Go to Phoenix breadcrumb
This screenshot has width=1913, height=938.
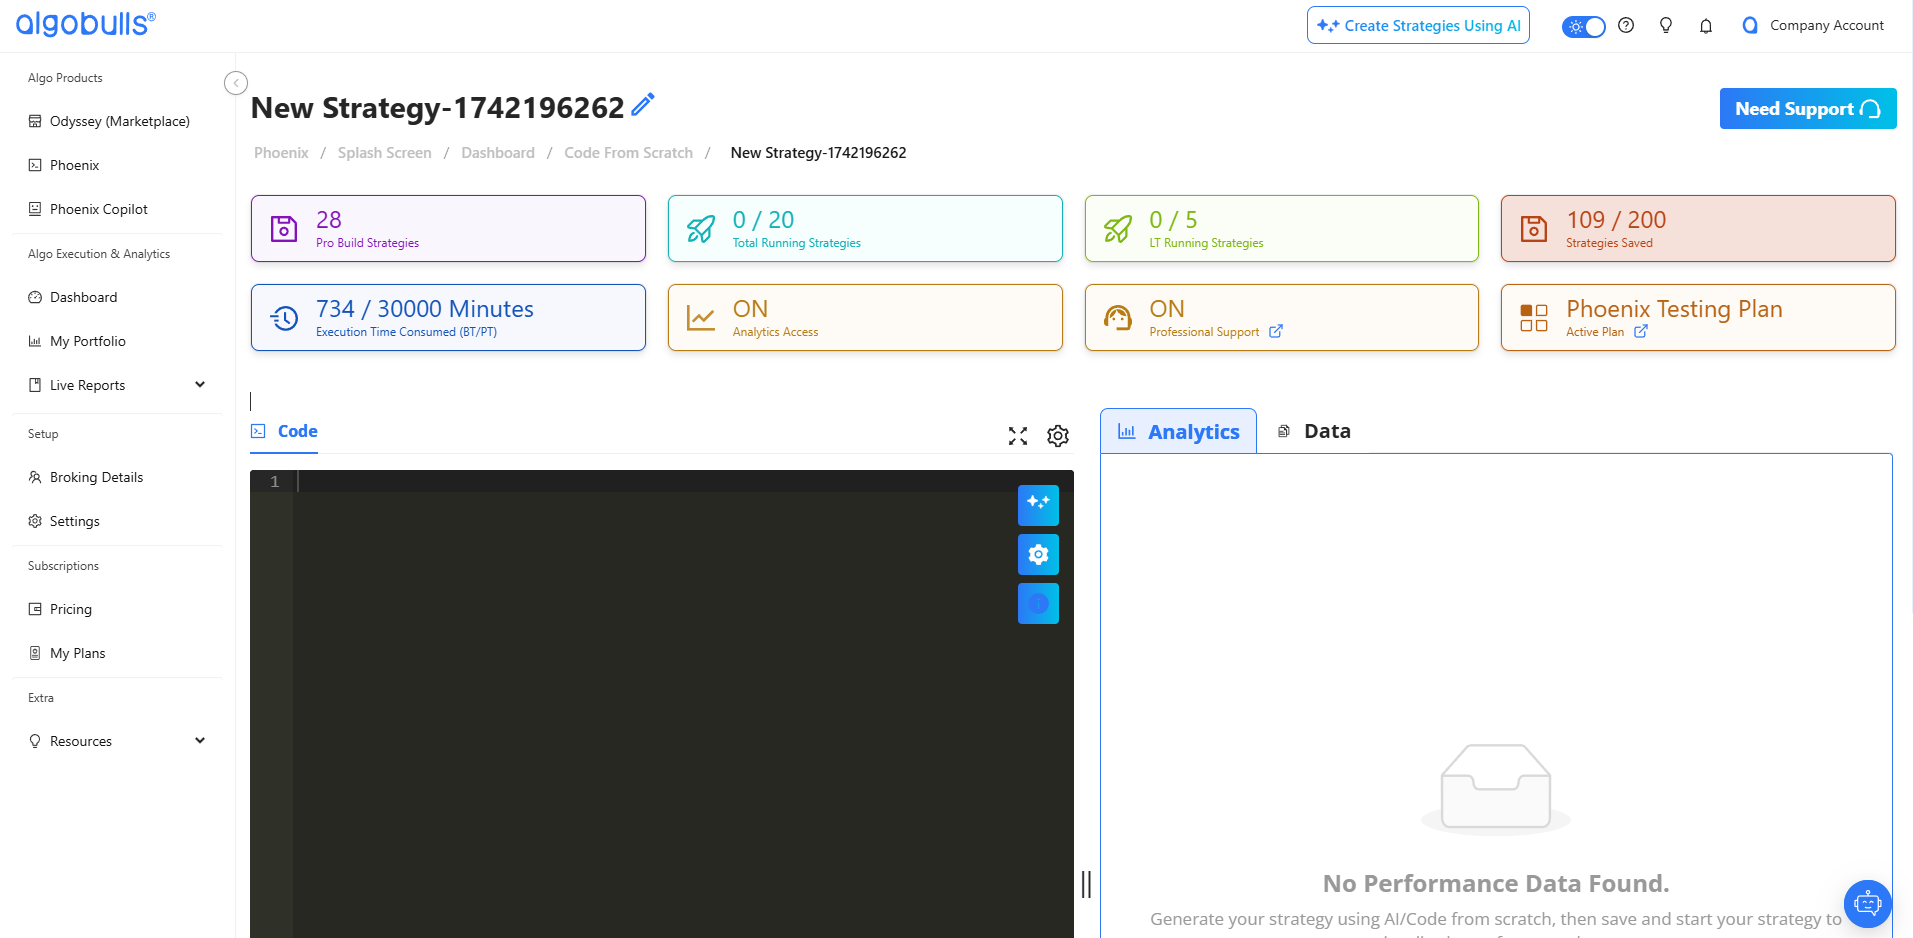pos(281,153)
